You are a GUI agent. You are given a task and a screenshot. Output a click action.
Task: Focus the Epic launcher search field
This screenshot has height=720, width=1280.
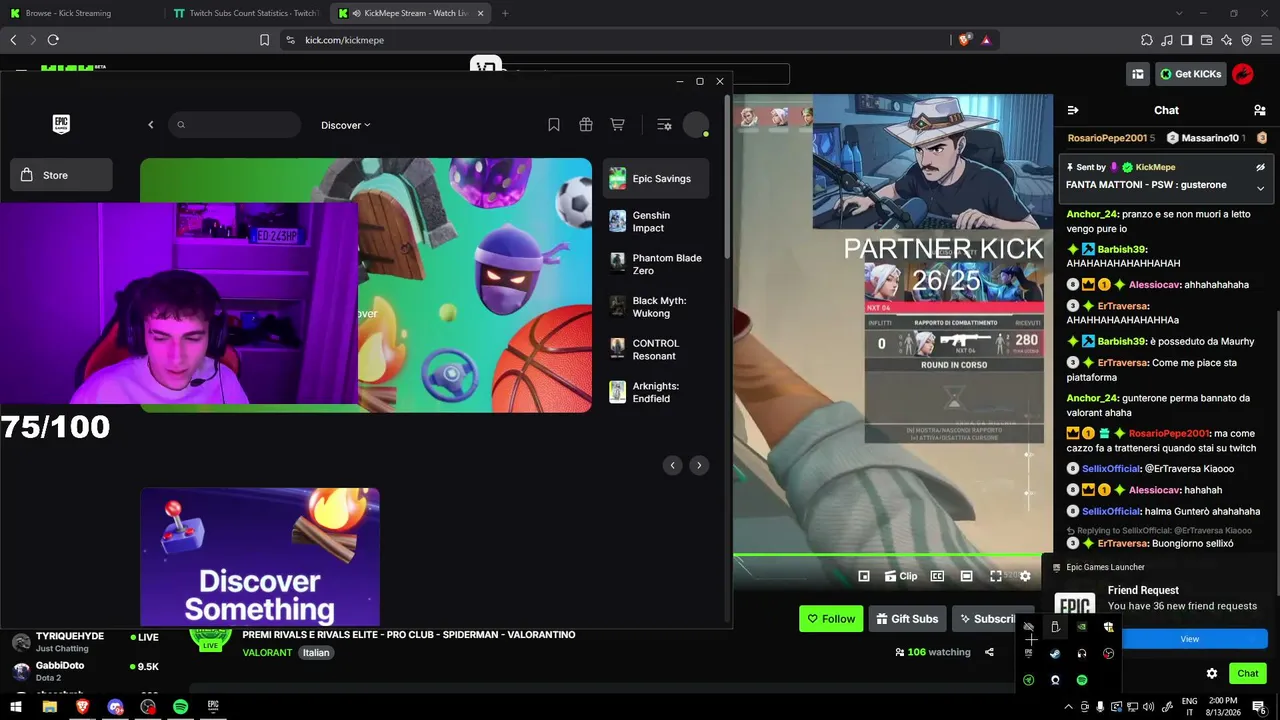(234, 125)
